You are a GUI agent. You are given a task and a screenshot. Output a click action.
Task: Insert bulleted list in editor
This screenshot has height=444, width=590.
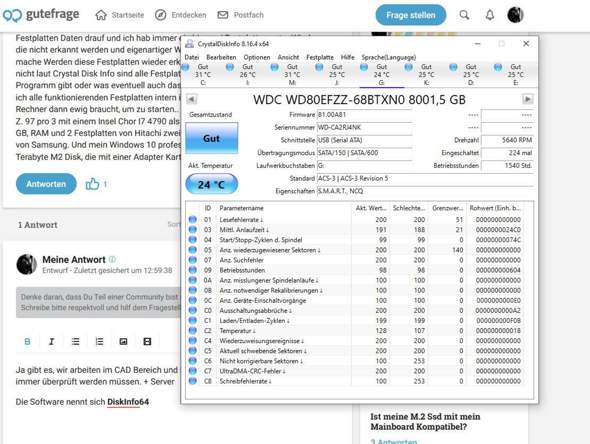tap(75, 342)
